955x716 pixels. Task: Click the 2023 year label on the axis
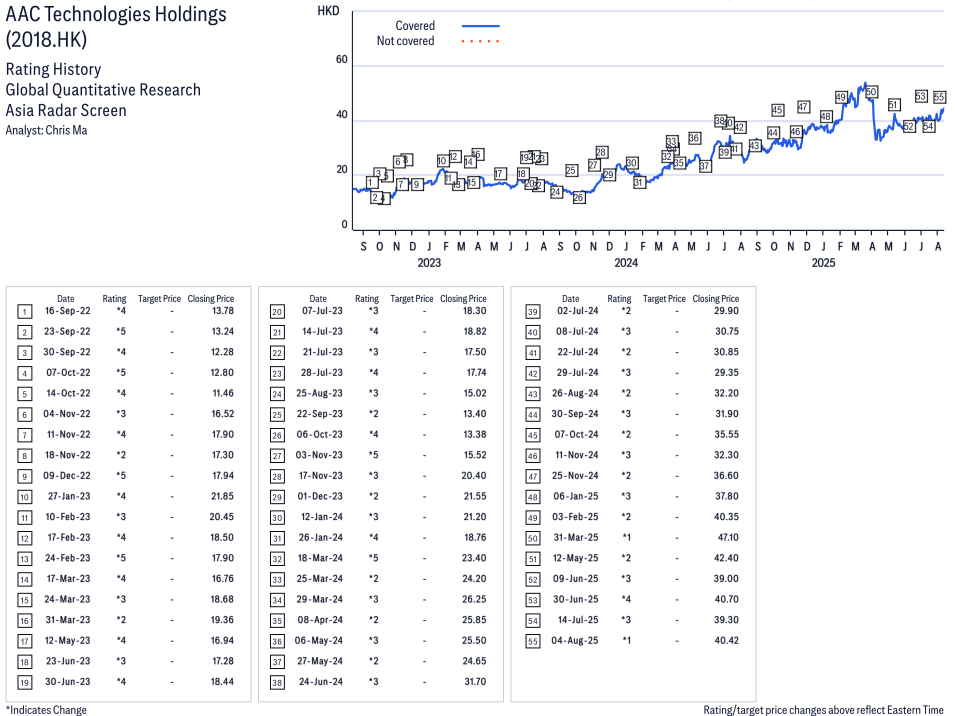429,263
